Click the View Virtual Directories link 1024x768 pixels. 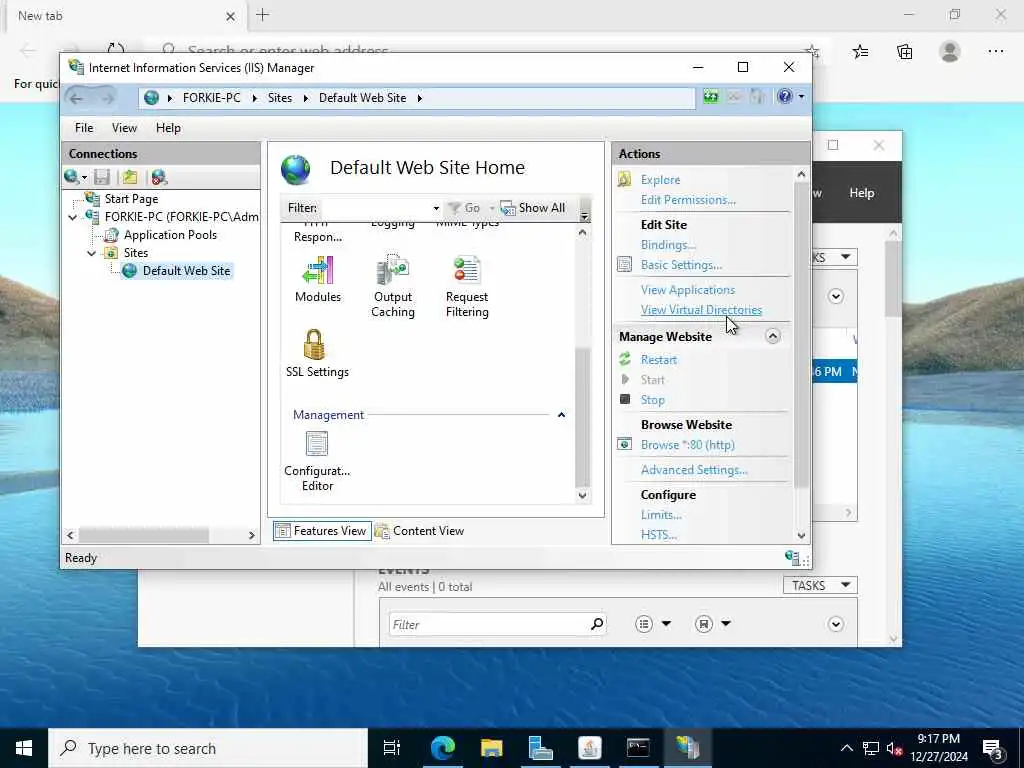click(x=701, y=310)
